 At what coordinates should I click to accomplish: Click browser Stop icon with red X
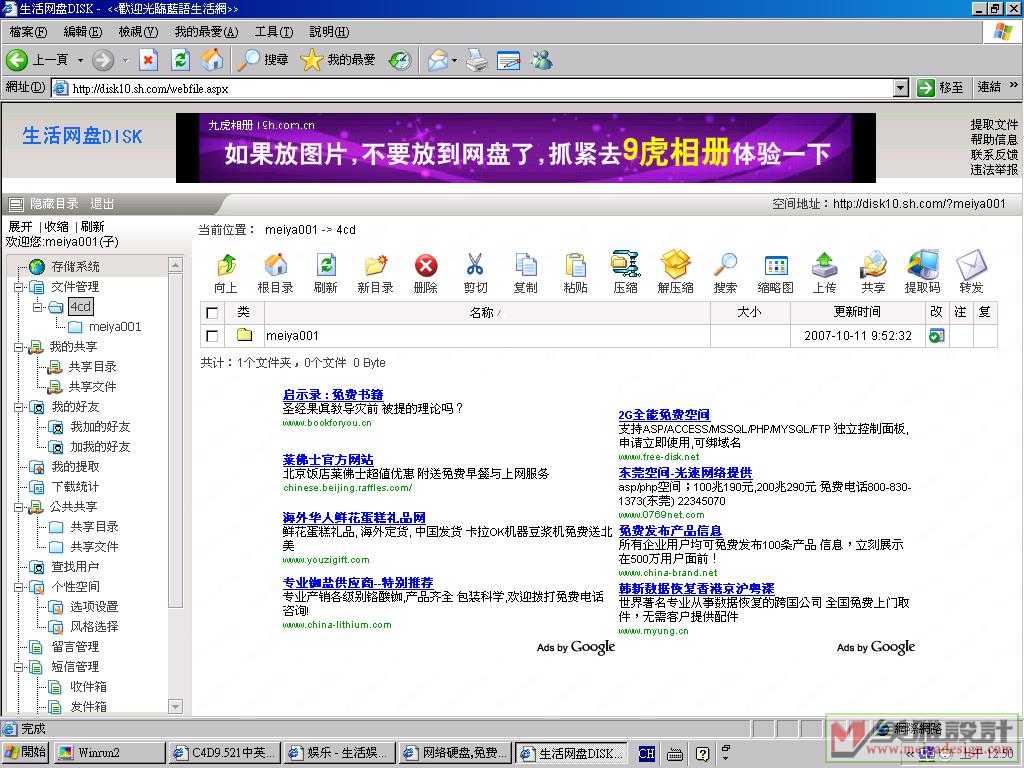point(148,60)
